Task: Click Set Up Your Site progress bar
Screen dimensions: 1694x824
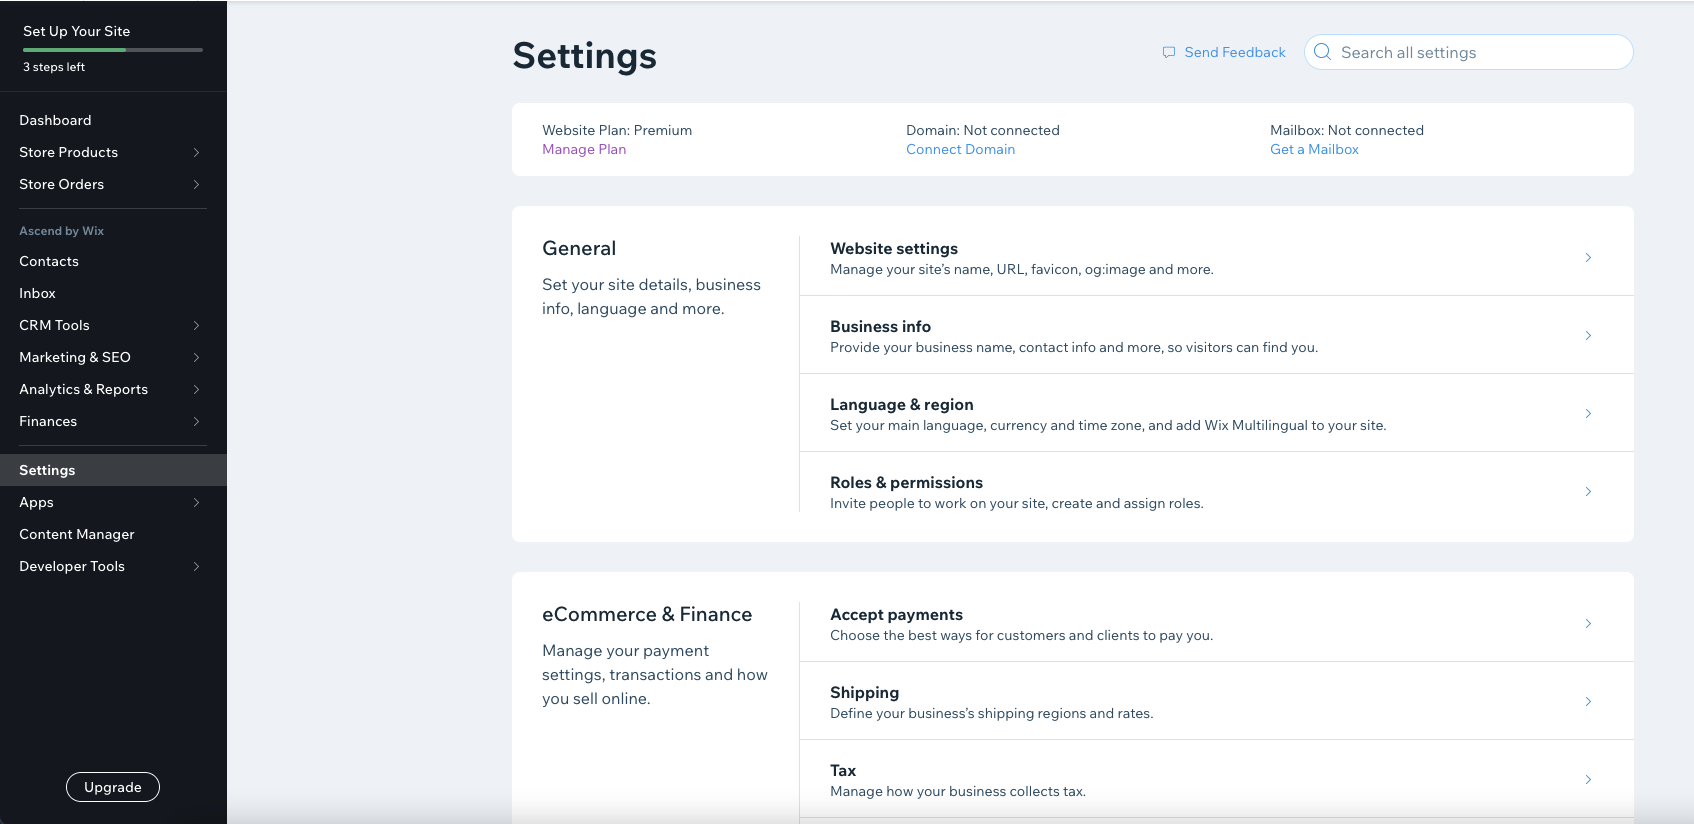Action: click(x=113, y=49)
